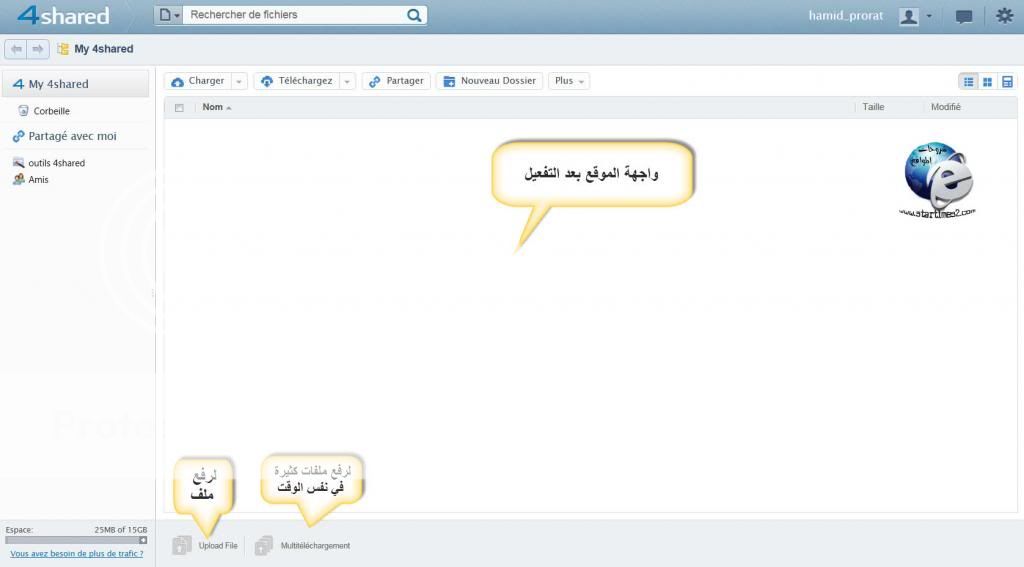Switch to details pane view icon
Screen dimensions: 1024x567
[x=1007, y=81]
